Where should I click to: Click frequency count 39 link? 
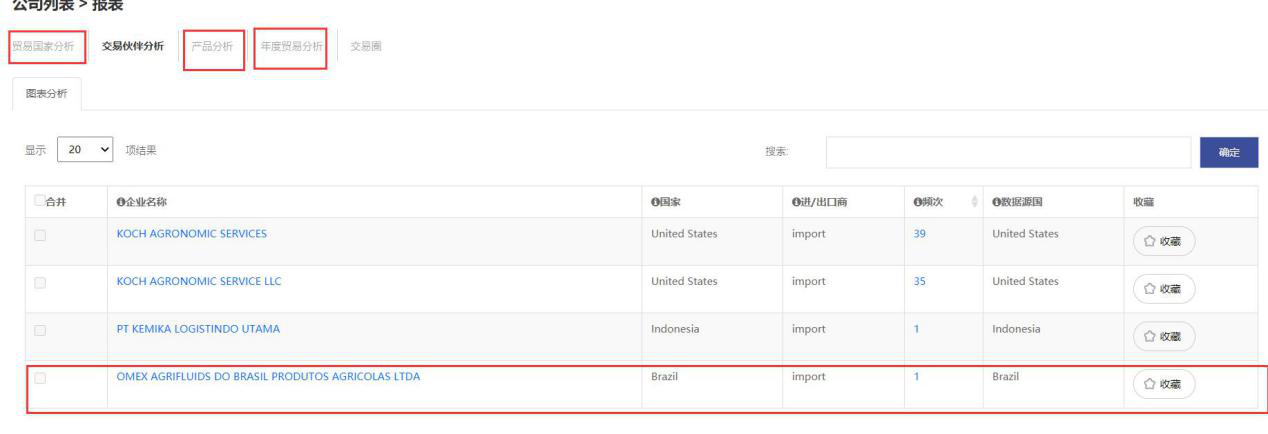click(919, 234)
